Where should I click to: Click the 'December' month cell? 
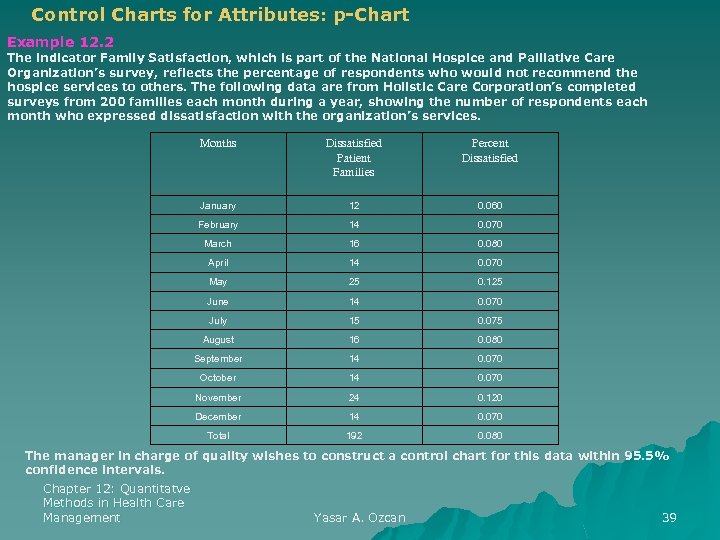tap(218, 417)
